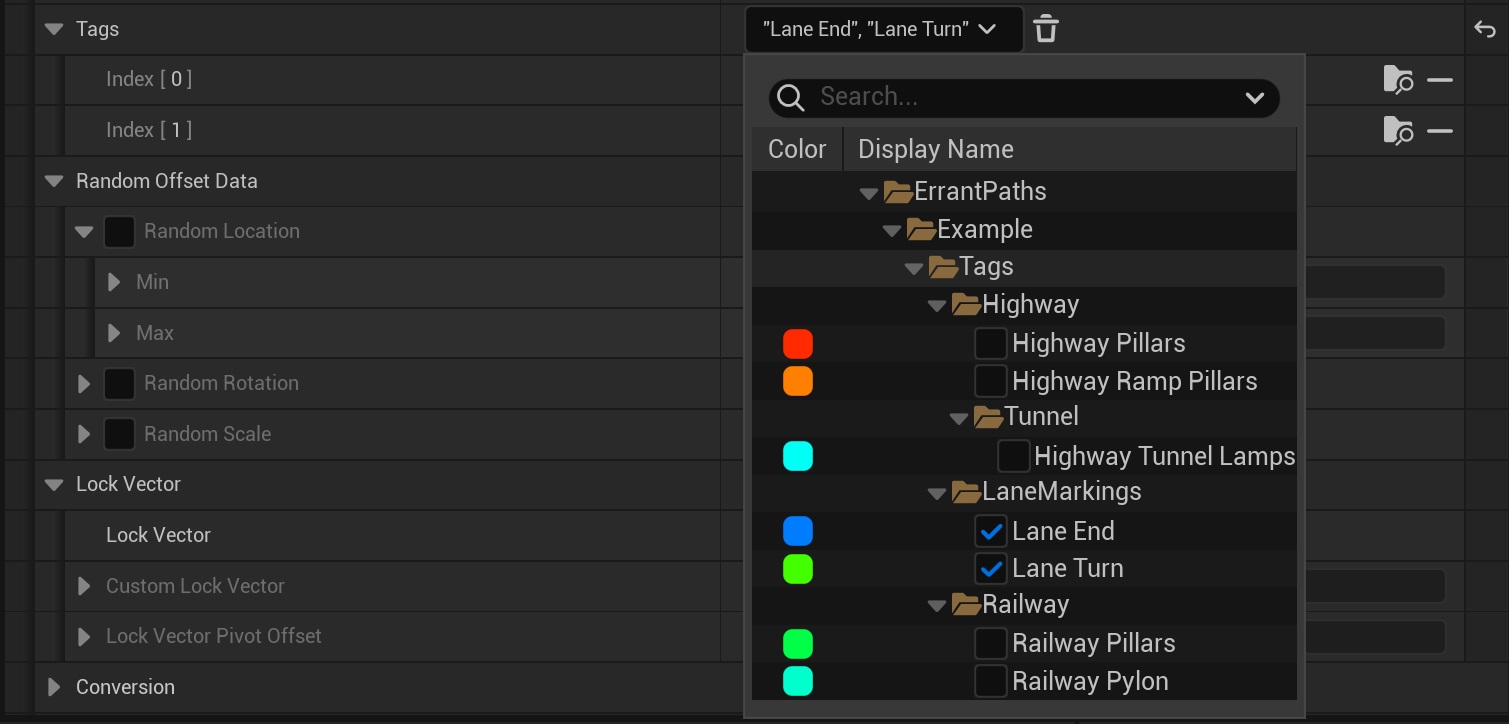Browse to the Index [ 1 ] tag asset

point(1397,130)
